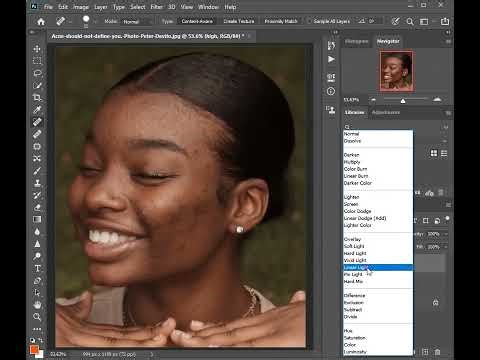Click Navigator zoom out mountains icon
The height and width of the screenshot is (360, 480).
pyautogui.click(x=373, y=99)
